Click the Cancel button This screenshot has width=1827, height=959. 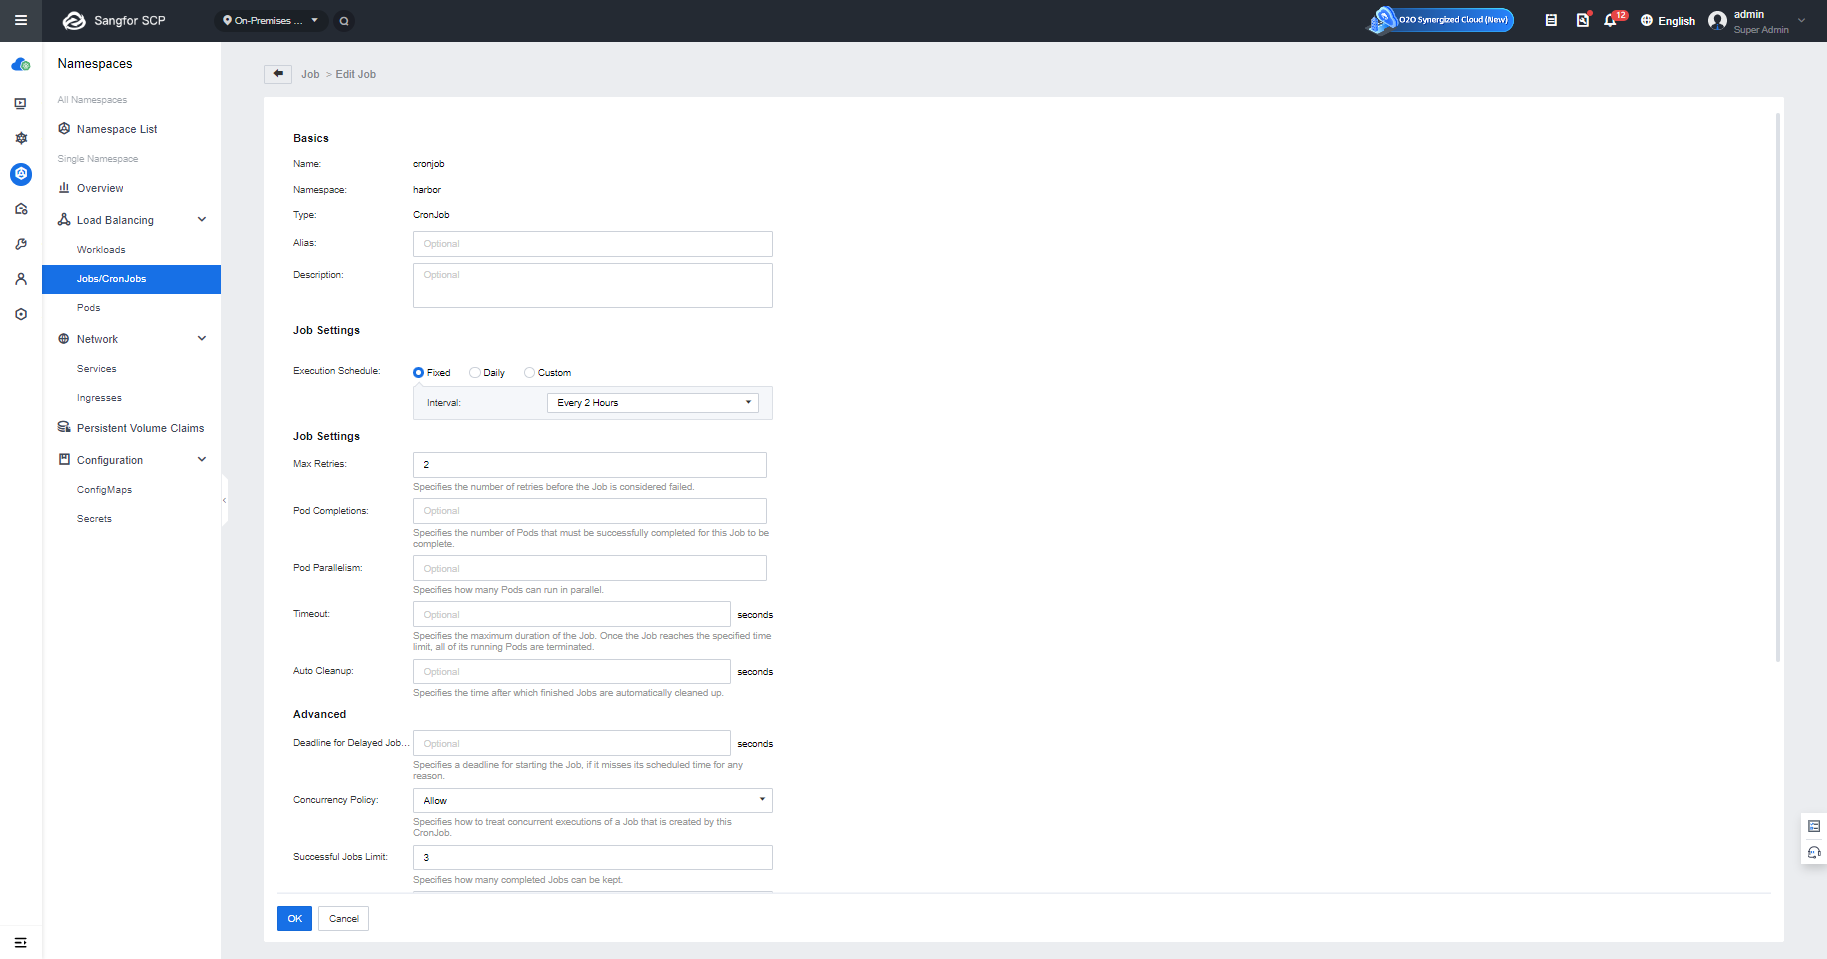coord(344,919)
